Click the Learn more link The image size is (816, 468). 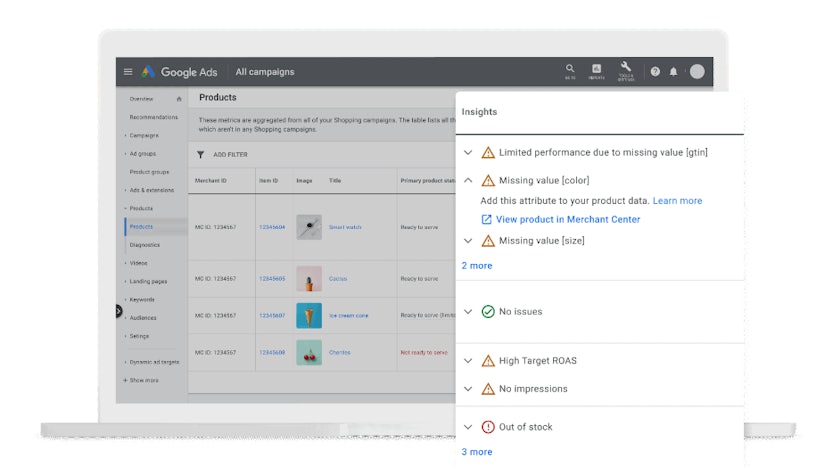click(x=677, y=201)
